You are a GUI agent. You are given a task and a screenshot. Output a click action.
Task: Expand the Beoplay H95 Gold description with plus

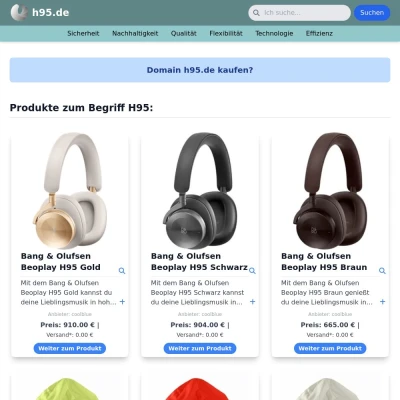pyautogui.click(x=122, y=302)
